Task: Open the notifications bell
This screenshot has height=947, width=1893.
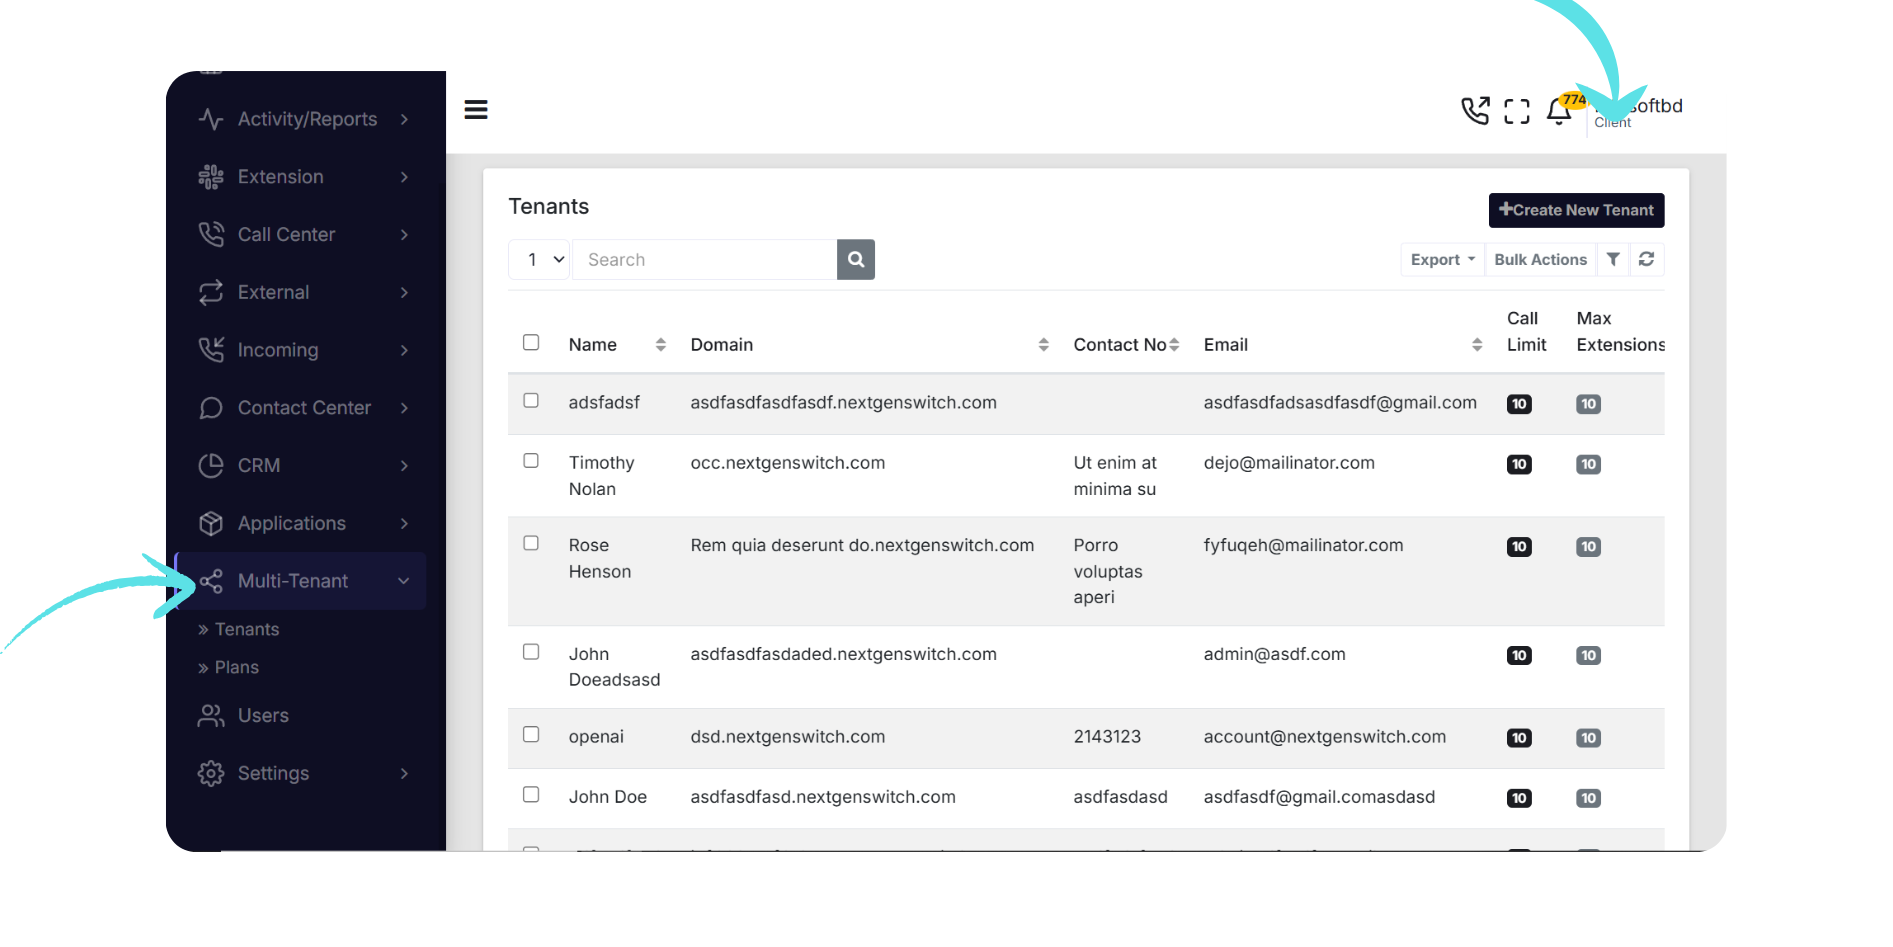Action: [1559, 111]
